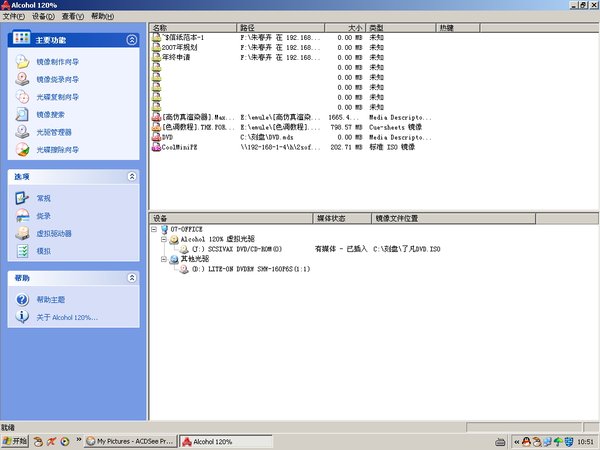Click the (D:) LITE-ON DVDRW drive icon
600x450 pixels.
[184, 269]
